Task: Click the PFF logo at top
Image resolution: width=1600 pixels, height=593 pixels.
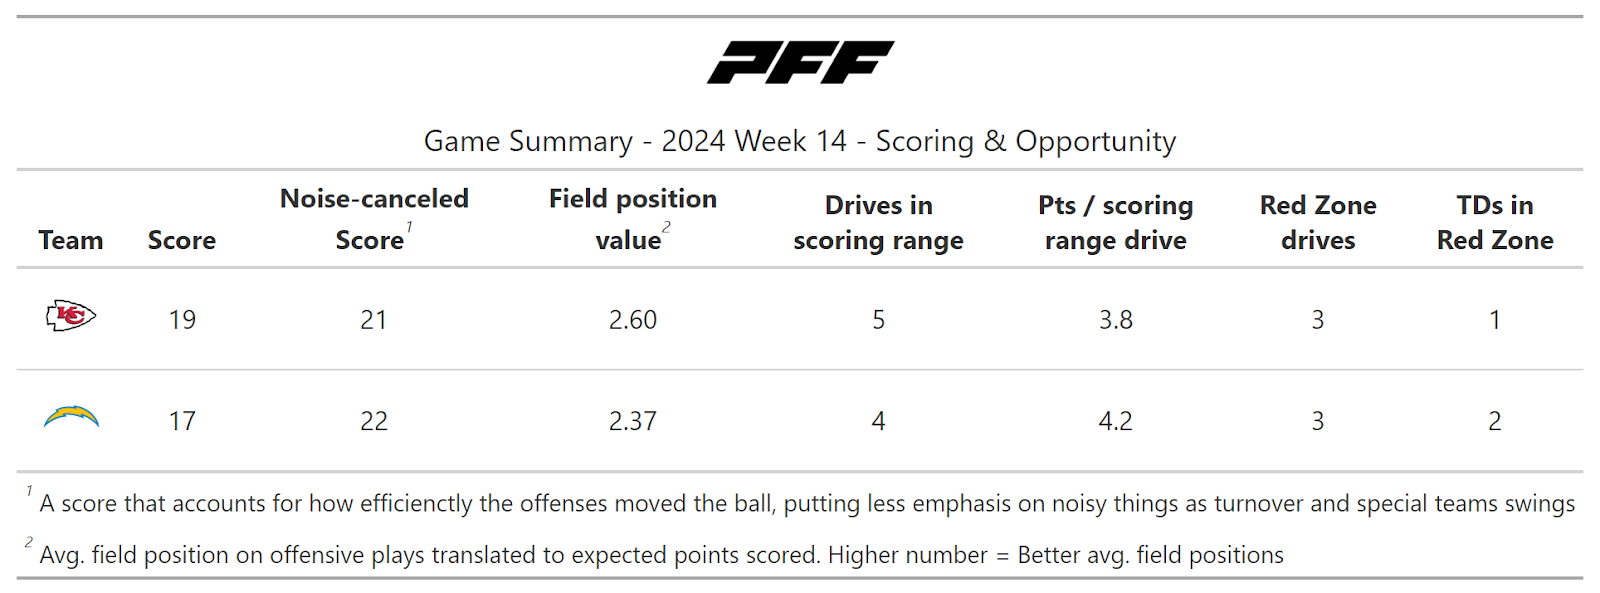Action: 800,62
